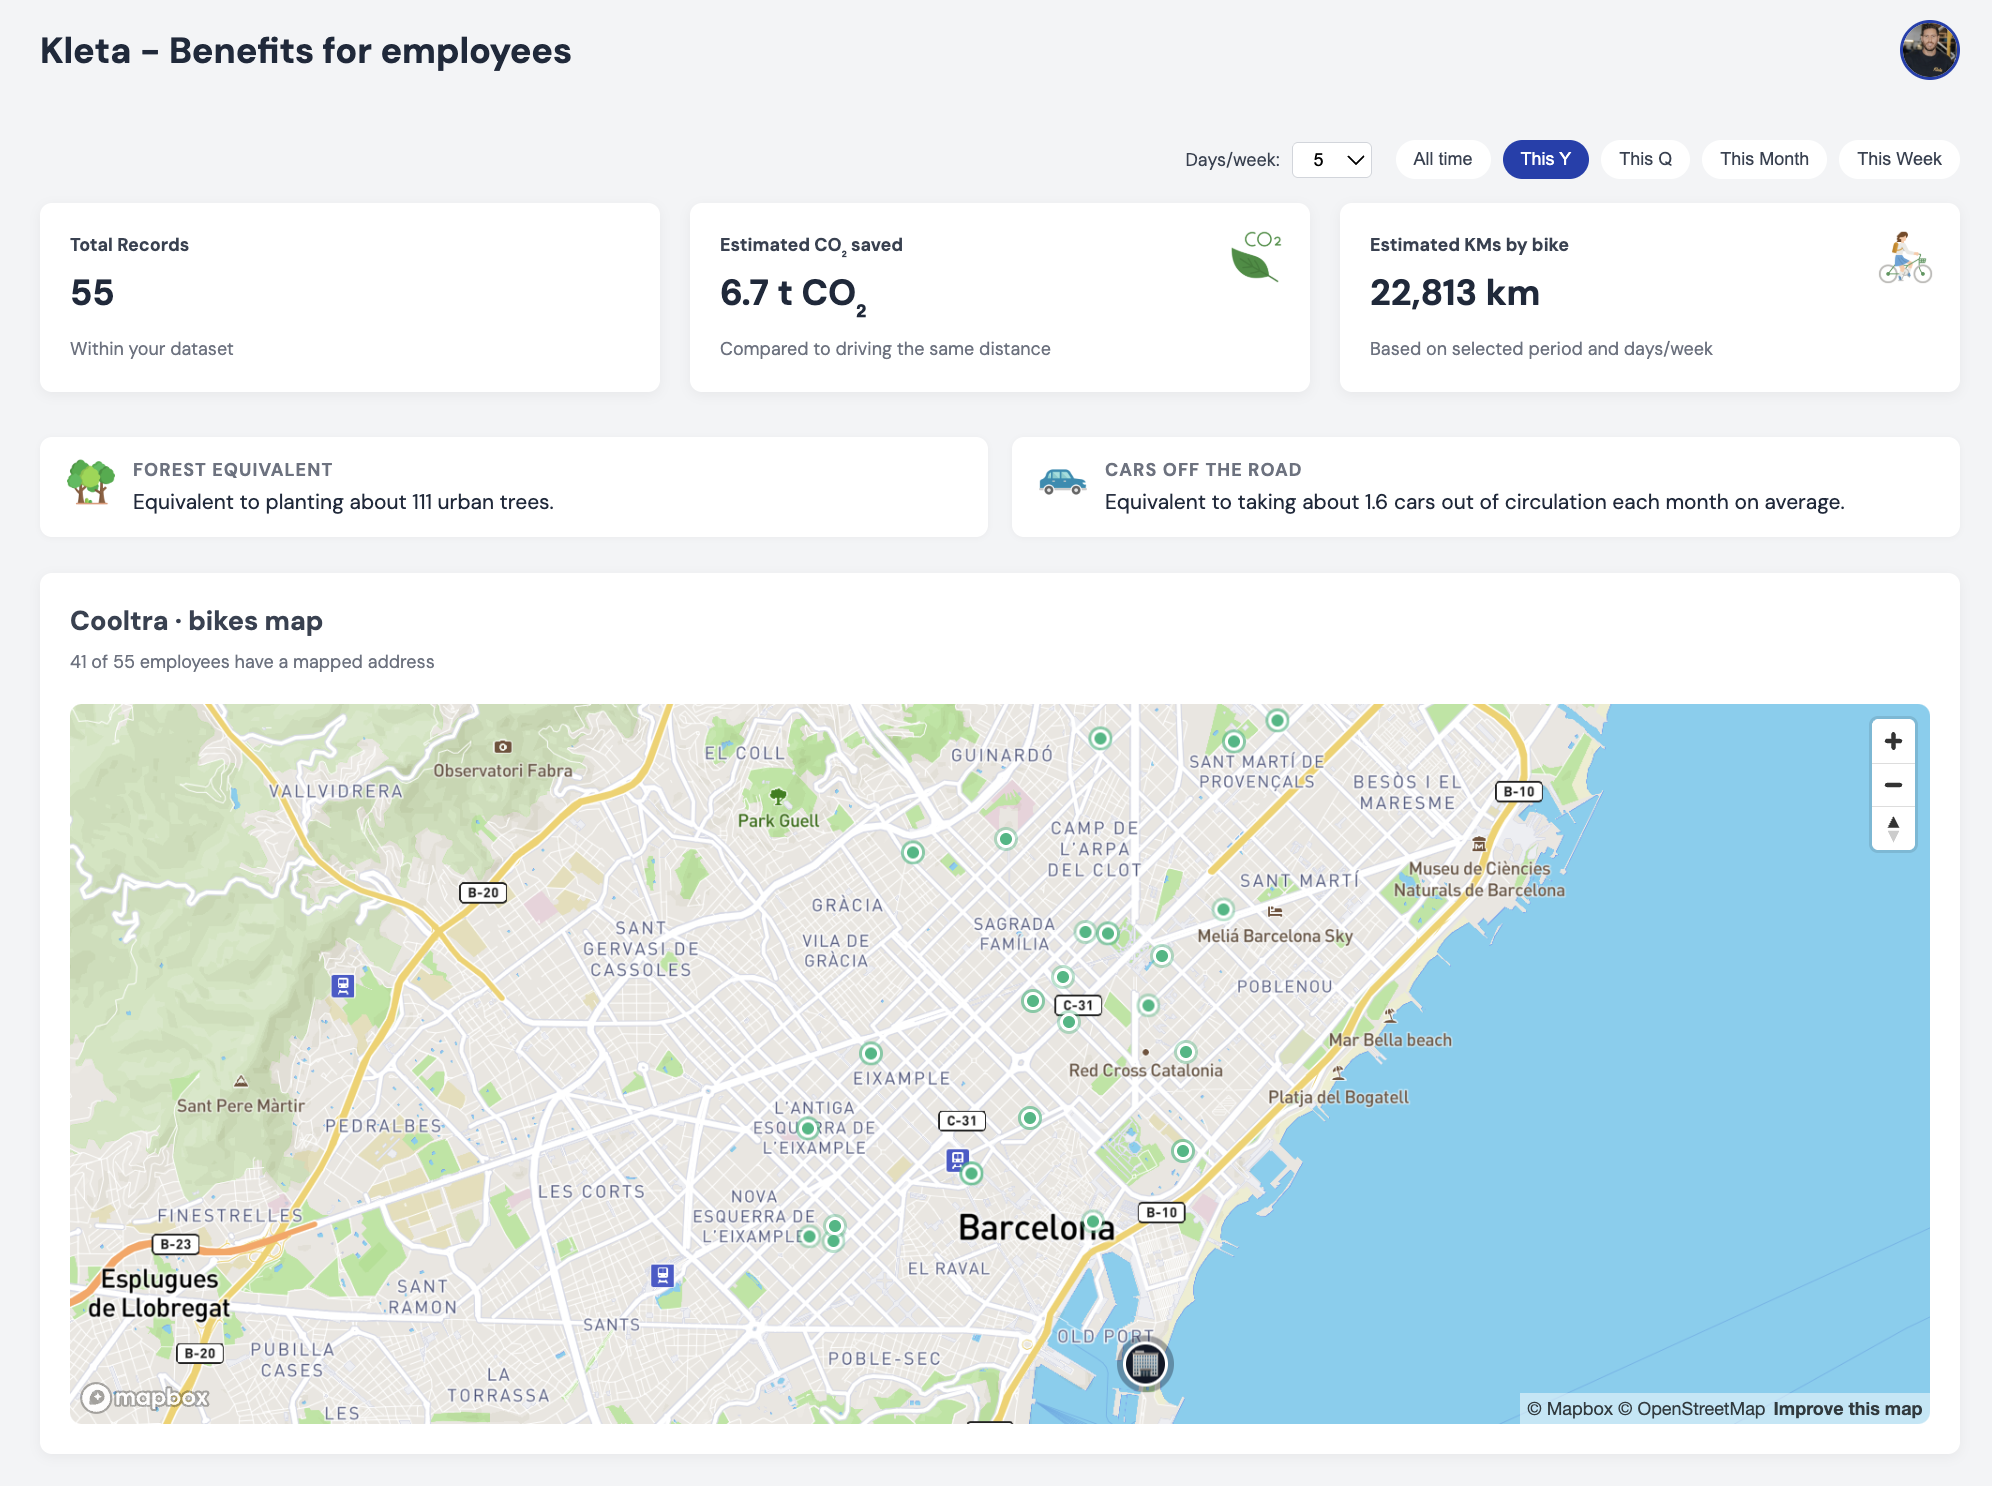Select green marker right of Red Cross Catalonia dot
This screenshot has height=1486, width=1992.
click(1186, 1052)
